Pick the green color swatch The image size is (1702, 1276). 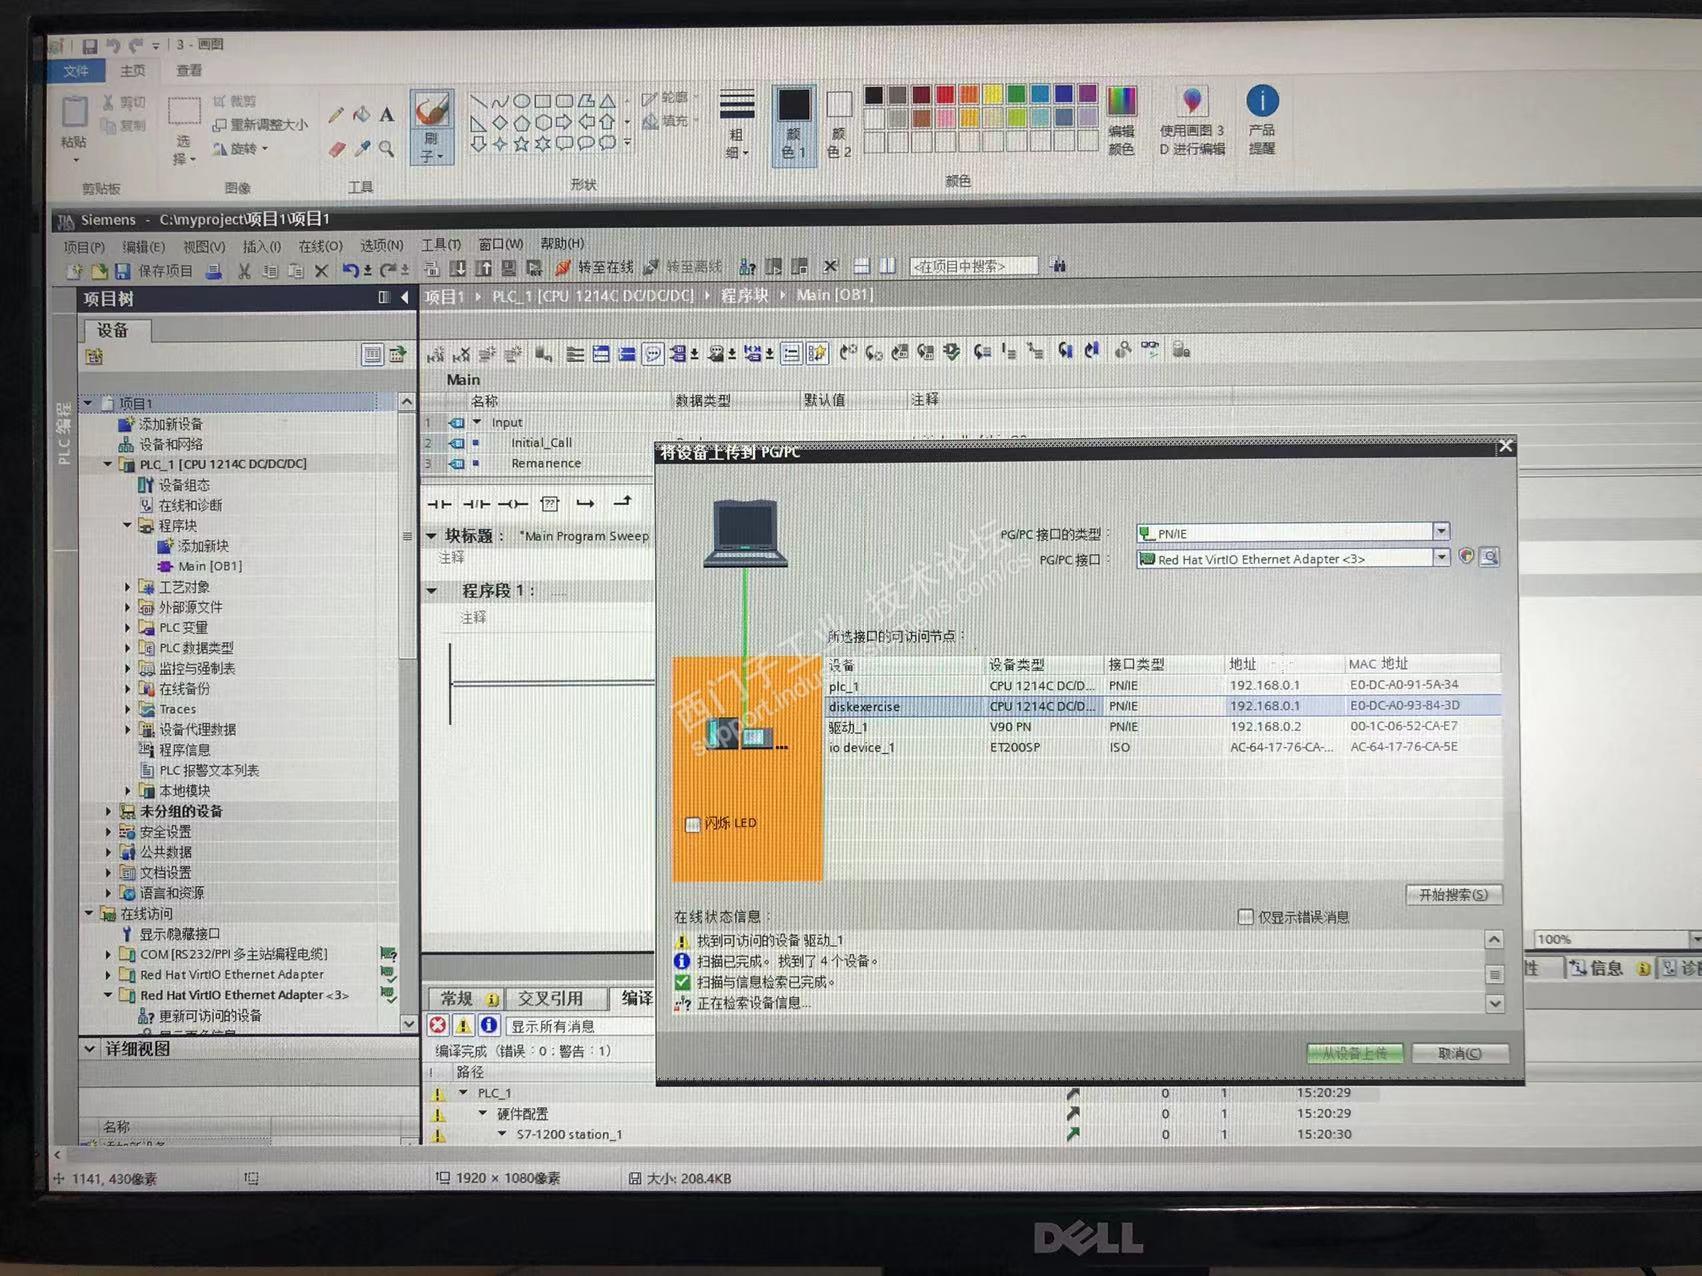tap(1017, 94)
